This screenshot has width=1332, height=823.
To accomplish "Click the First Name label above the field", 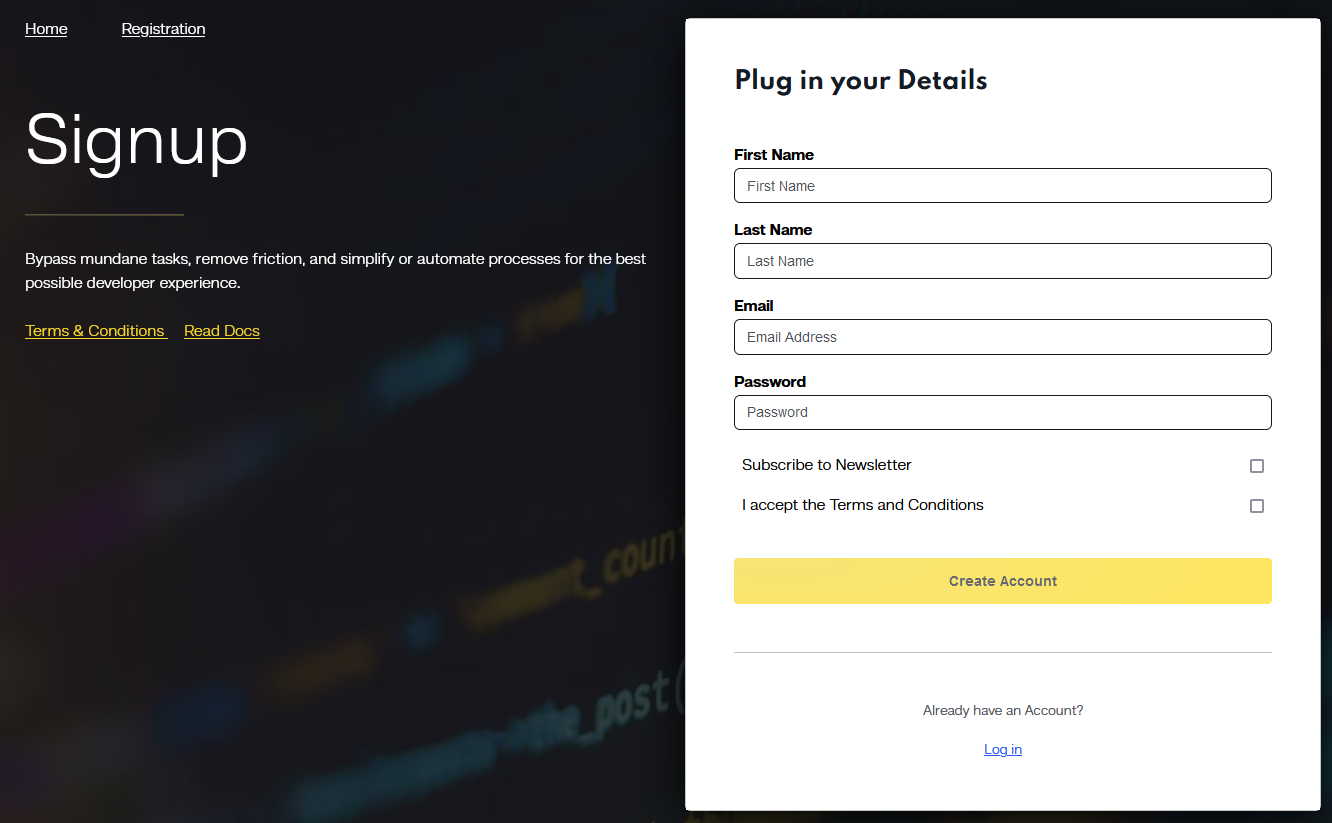I will click(774, 154).
